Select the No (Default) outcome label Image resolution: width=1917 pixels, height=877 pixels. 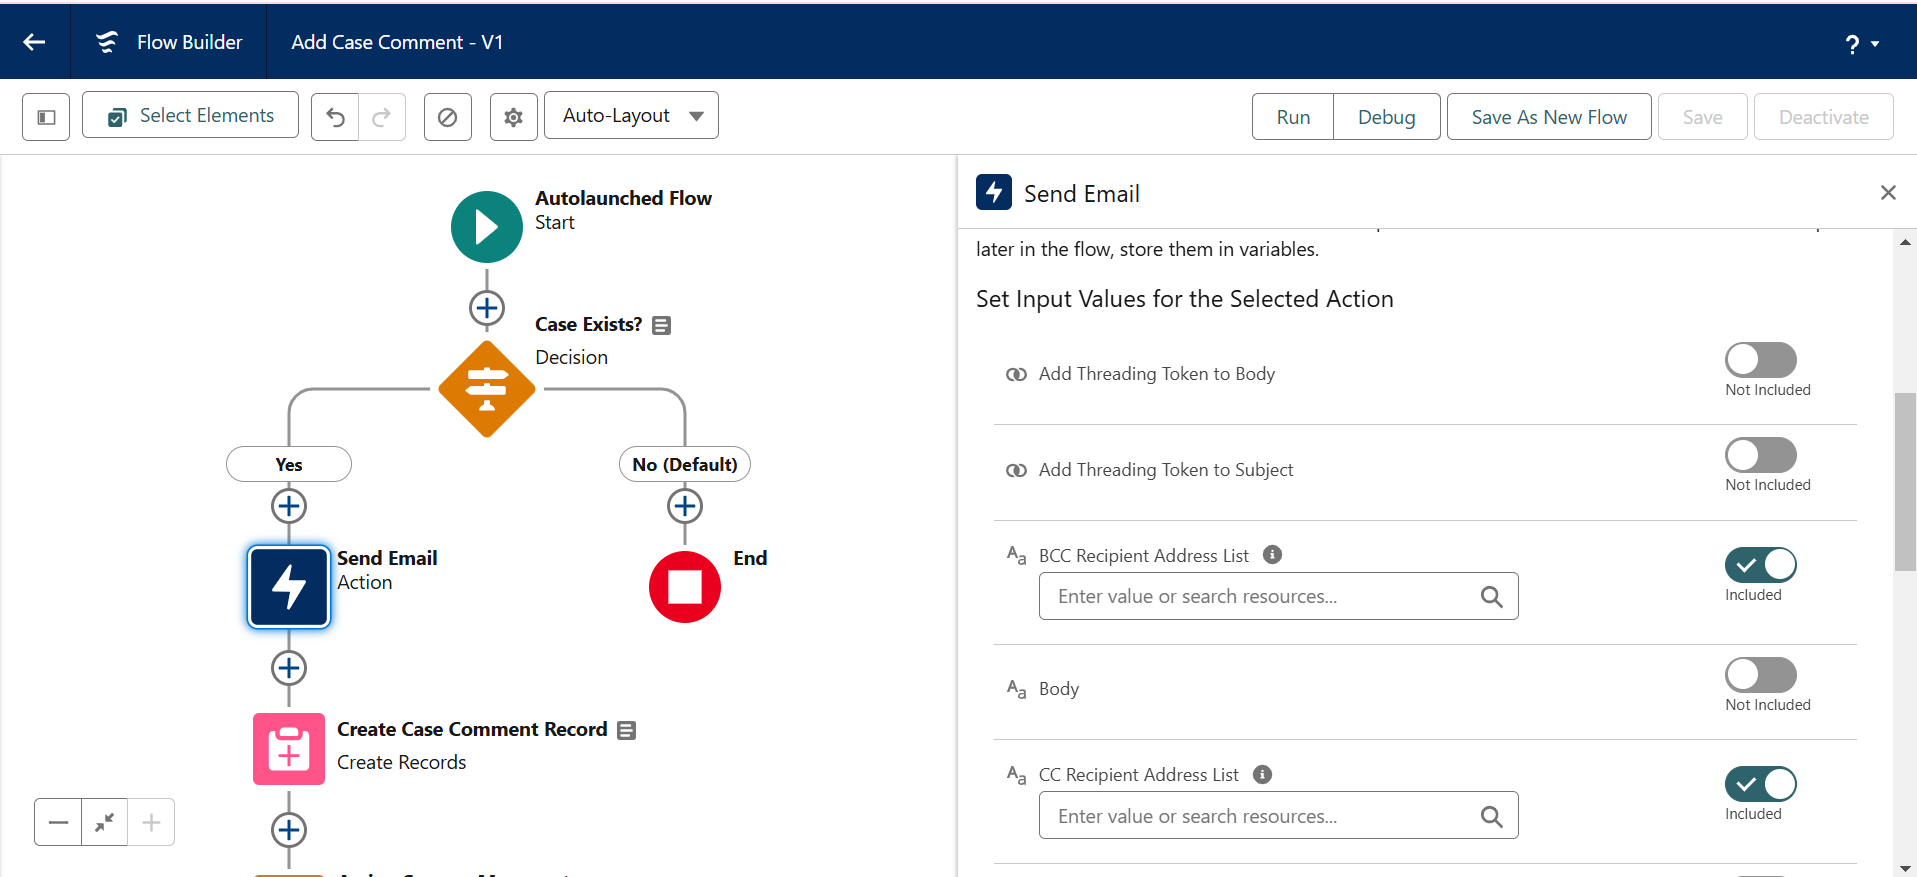click(685, 464)
